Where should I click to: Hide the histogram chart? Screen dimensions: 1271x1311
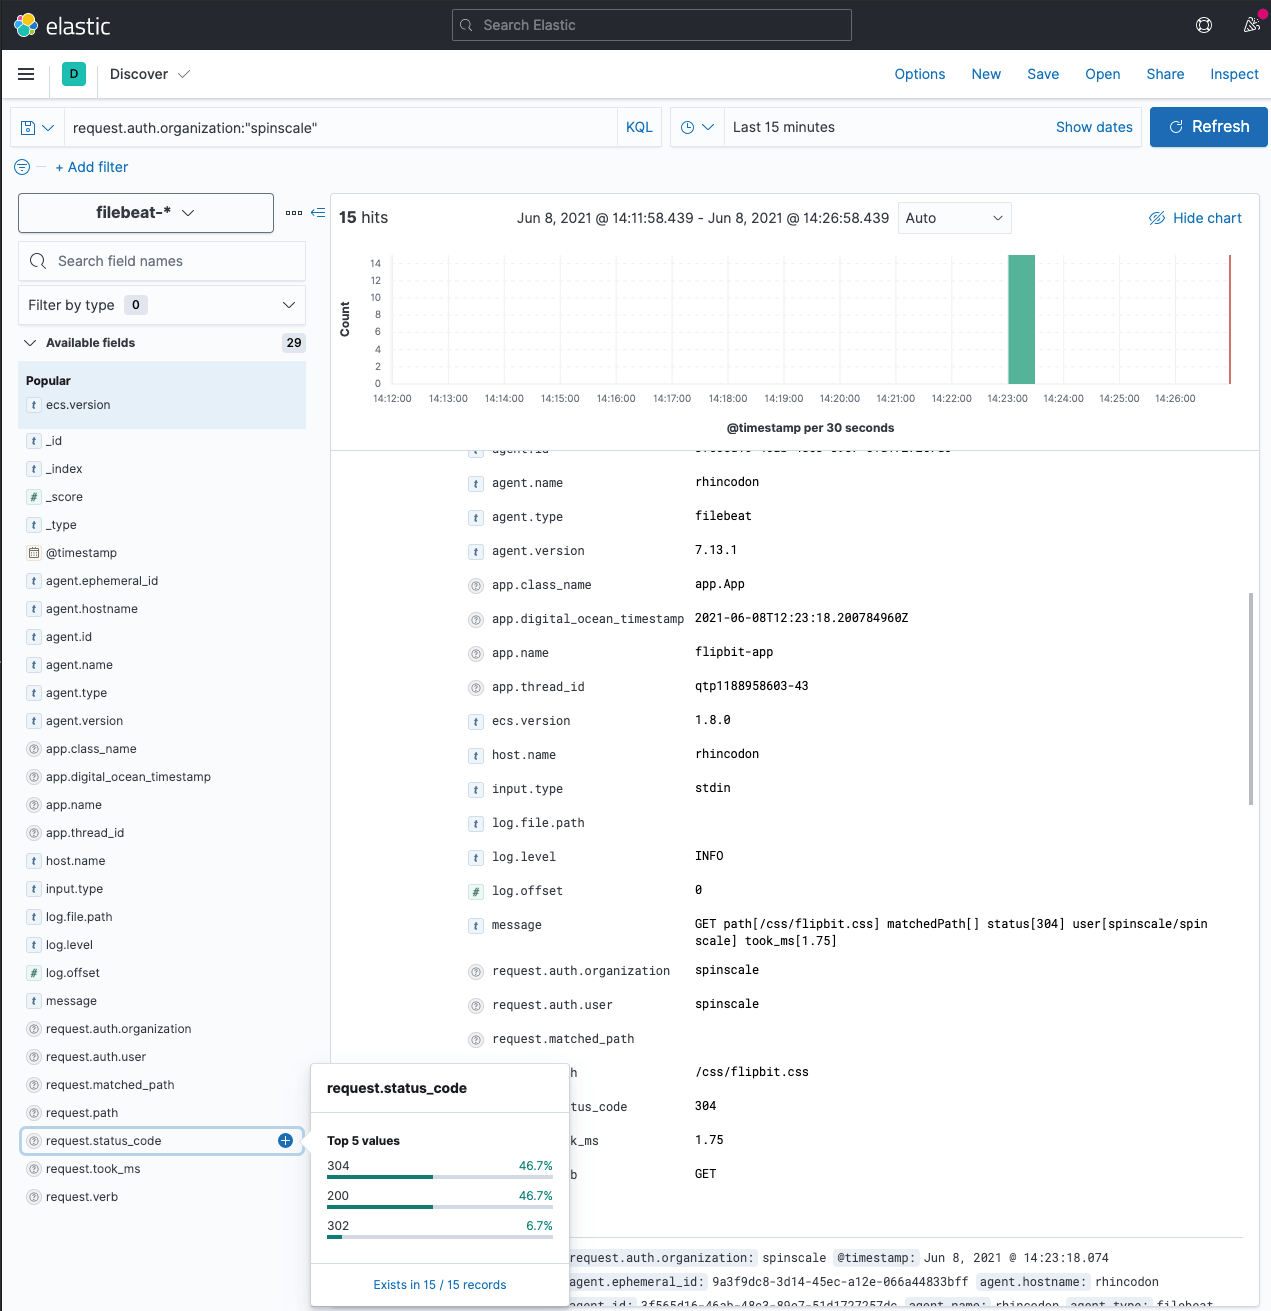click(x=1195, y=217)
